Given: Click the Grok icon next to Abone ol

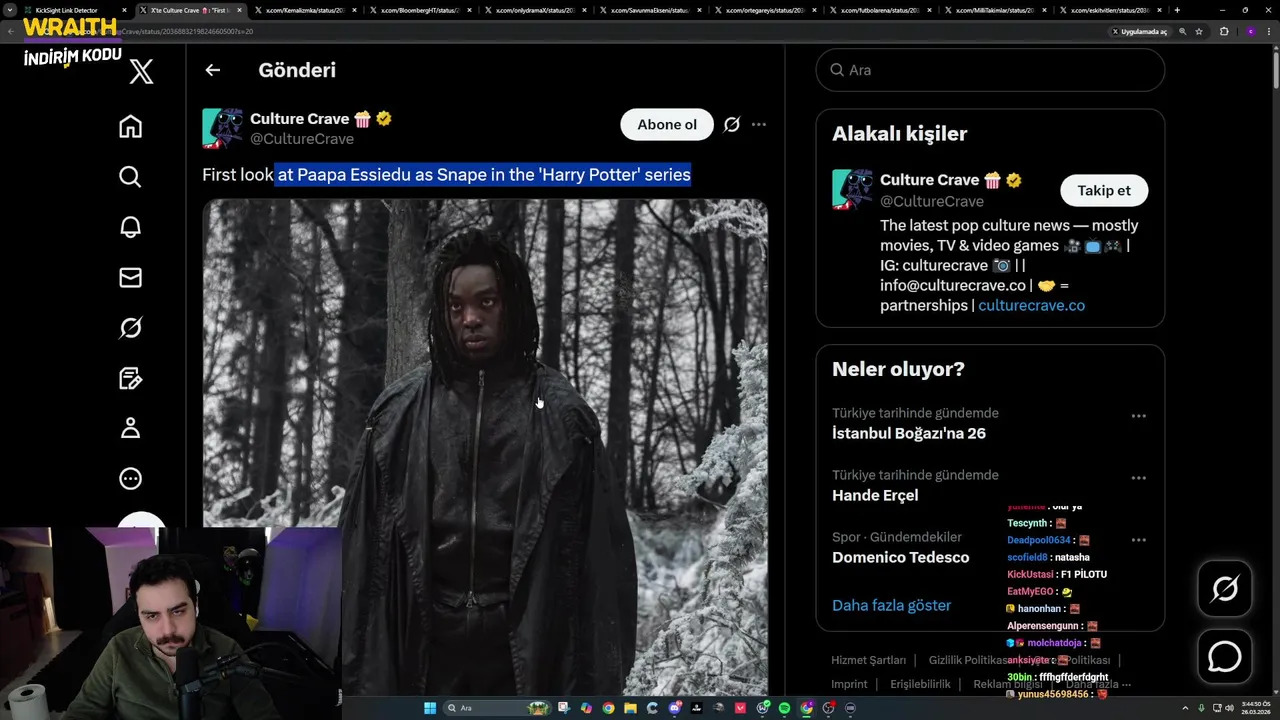Looking at the screenshot, I should pos(731,124).
